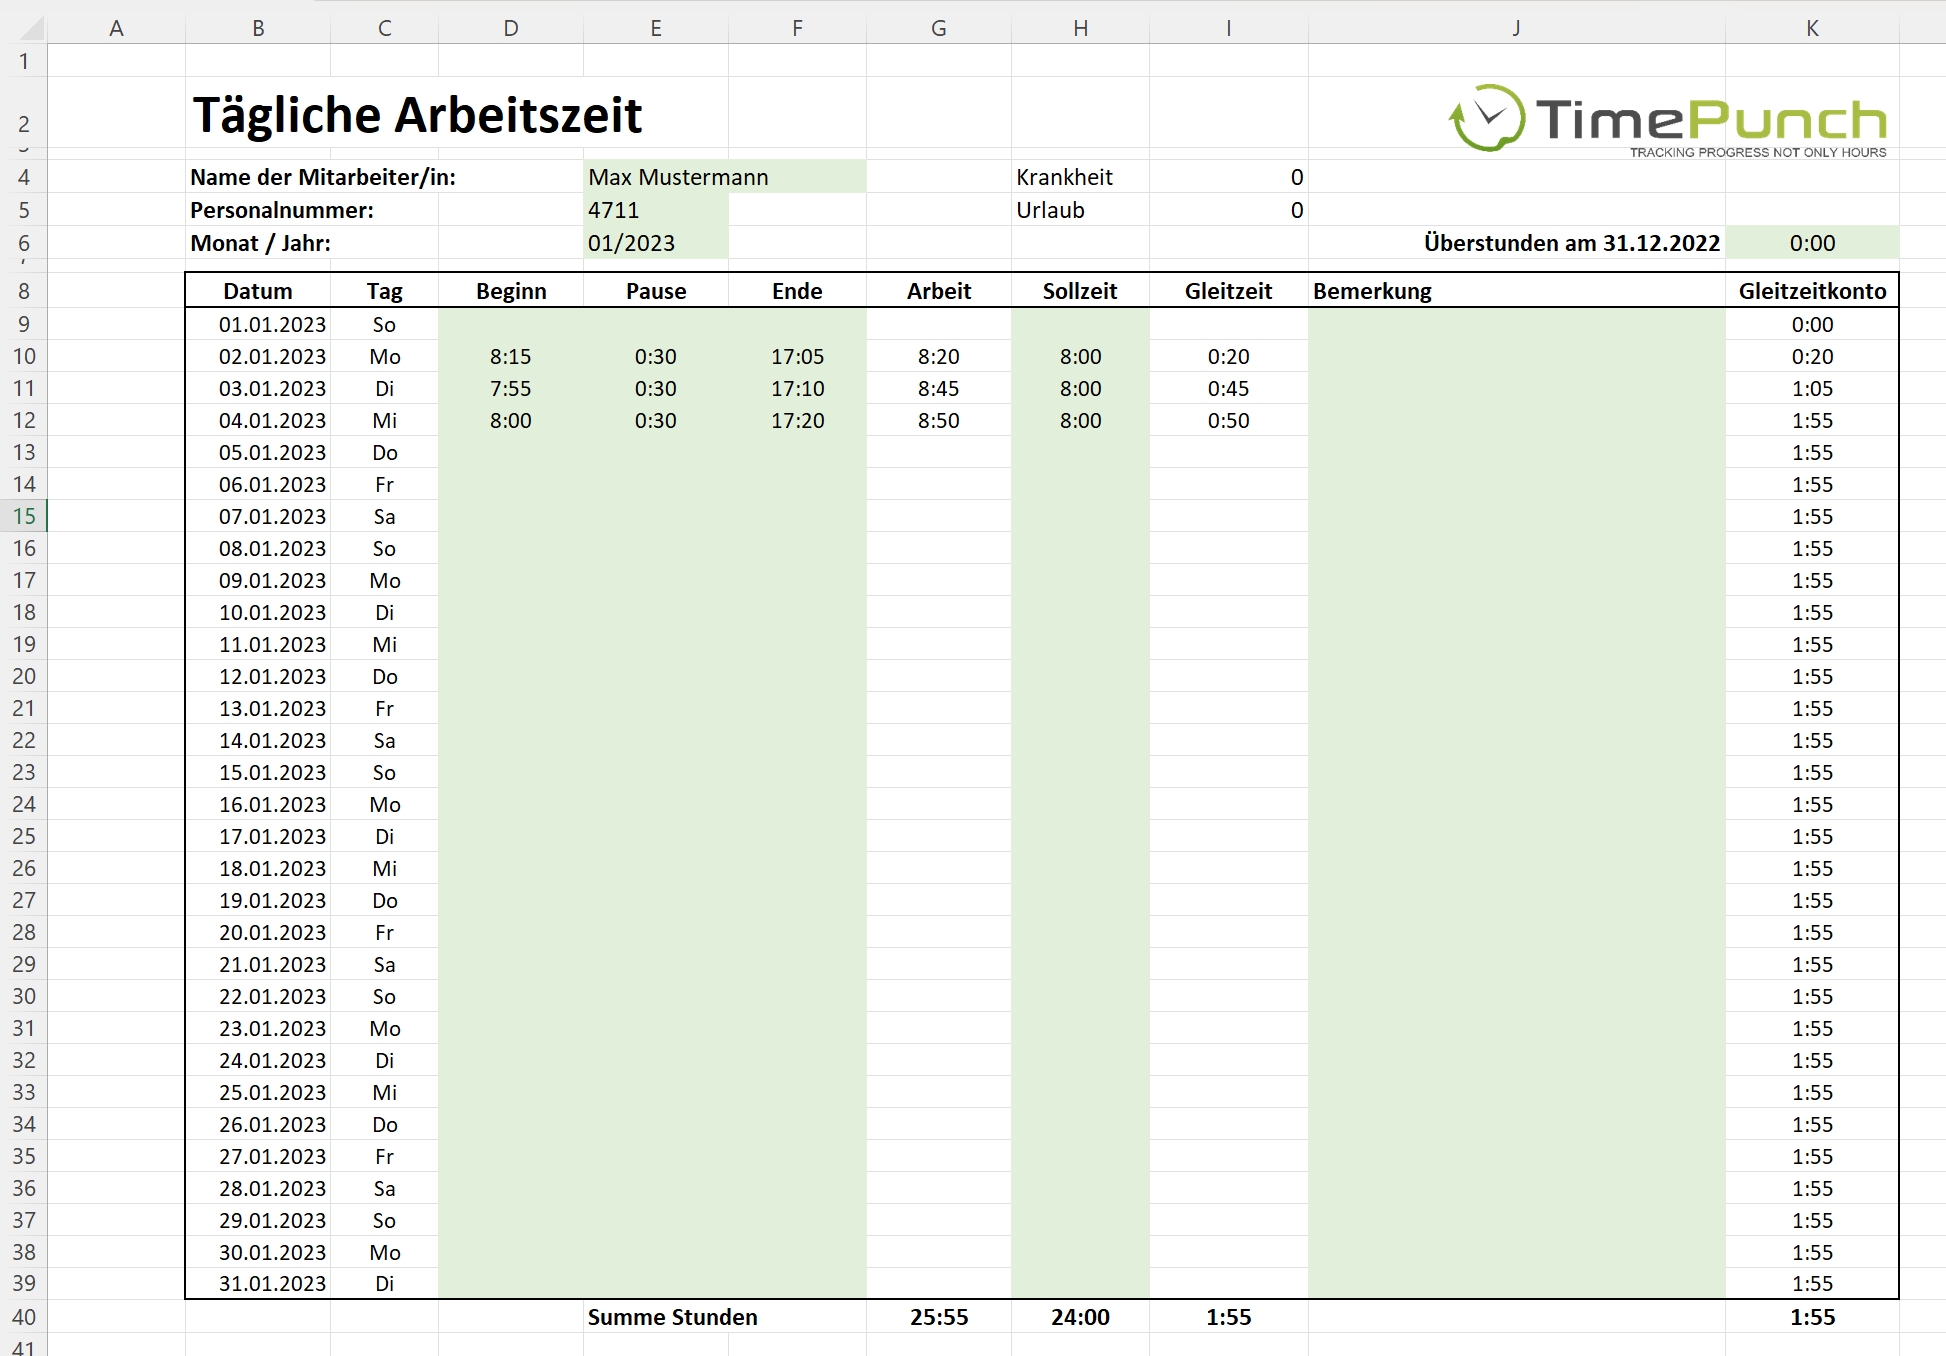Click the Name der Mitarbeiter/in label
The image size is (1946, 1356).
pyautogui.click(x=323, y=177)
